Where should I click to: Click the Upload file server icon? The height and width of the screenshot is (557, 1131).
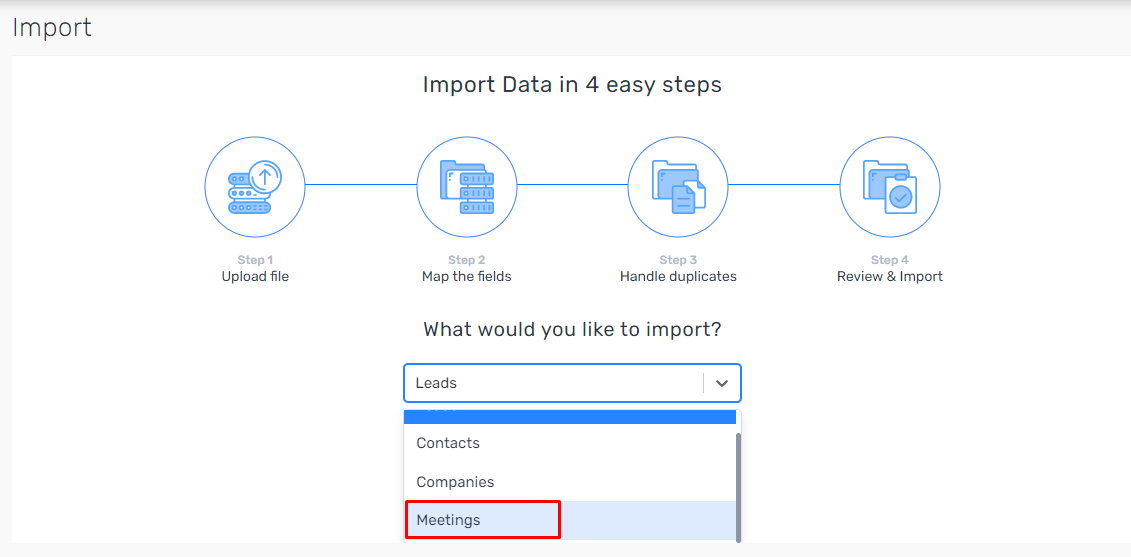pyautogui.click(x=255, y=185)
